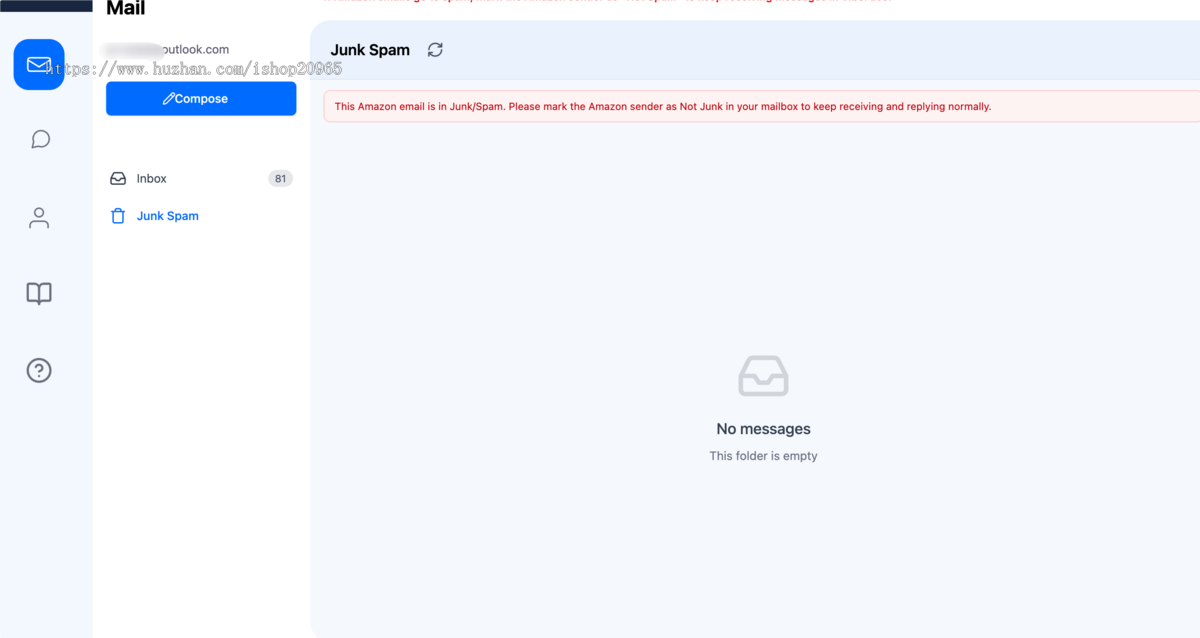Click the "This folder is empty" text
Image resolution: width=1200 pixels, height=638 pixels.
coord(764,456)
